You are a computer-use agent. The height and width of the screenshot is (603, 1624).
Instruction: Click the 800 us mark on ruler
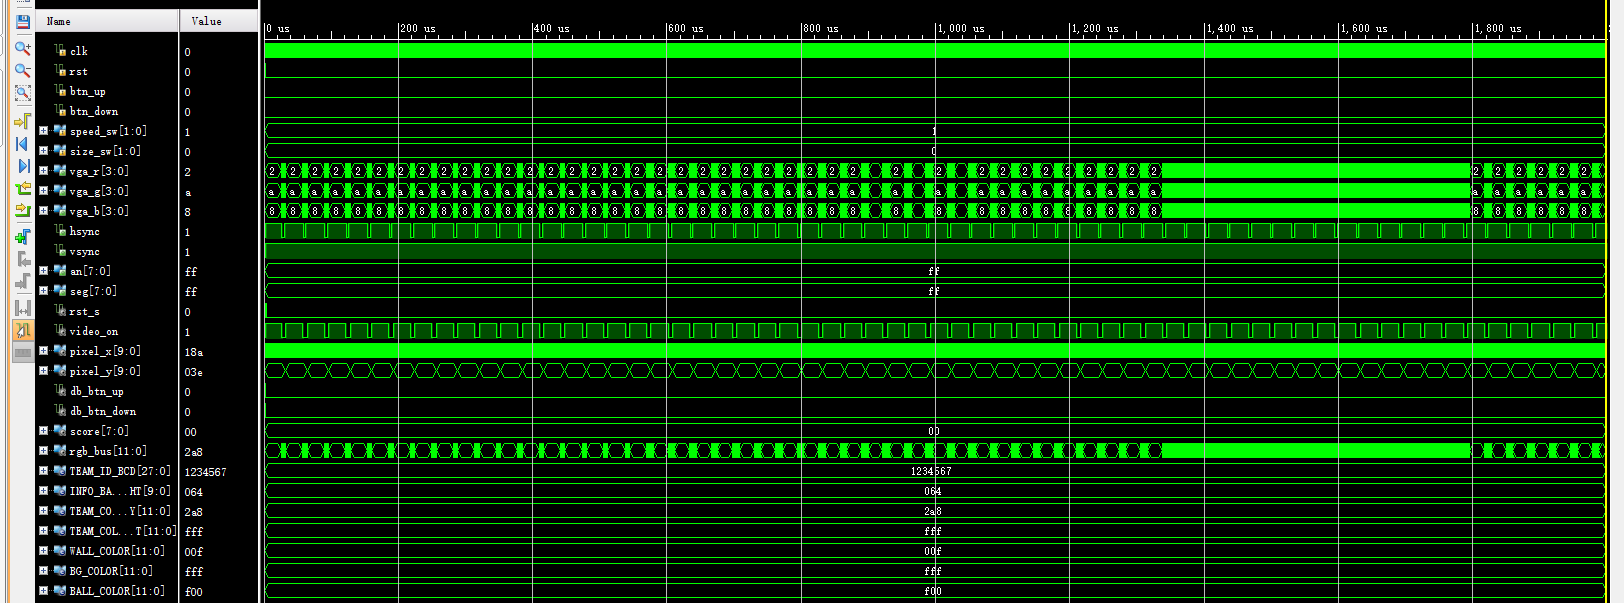(x=821, y=29)
